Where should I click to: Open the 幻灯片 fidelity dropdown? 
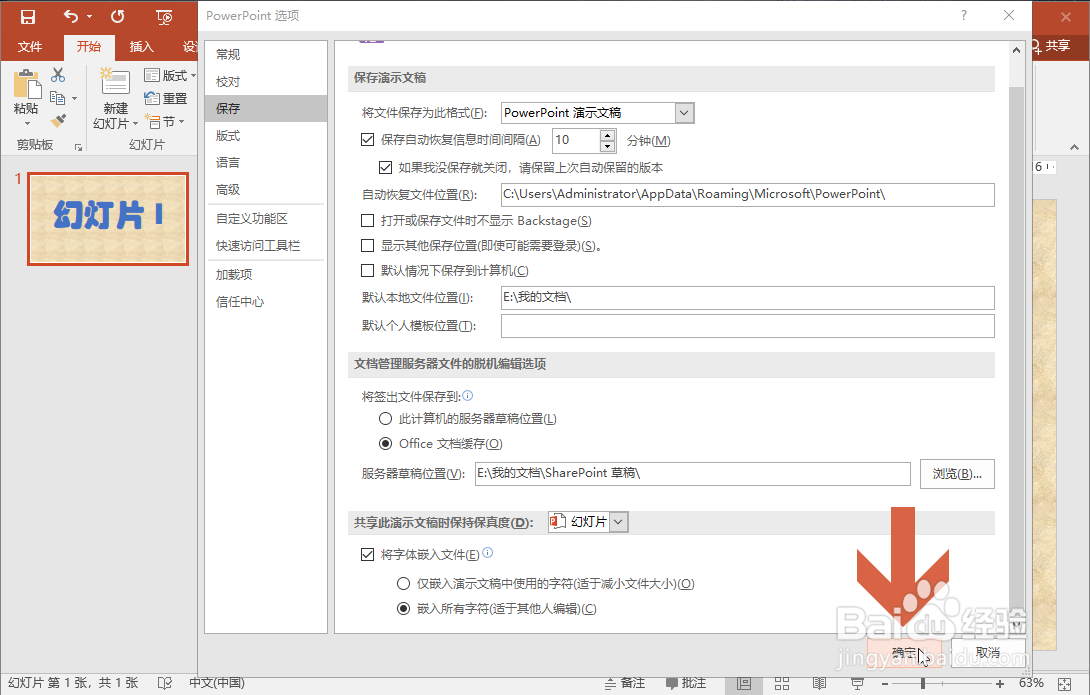coord(617,521)
